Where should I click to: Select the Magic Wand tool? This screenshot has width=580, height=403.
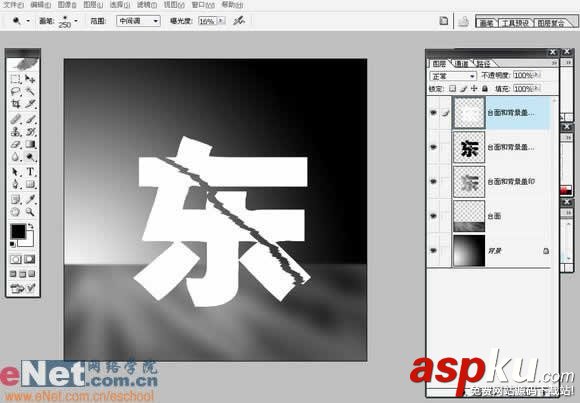click(30, 91)
